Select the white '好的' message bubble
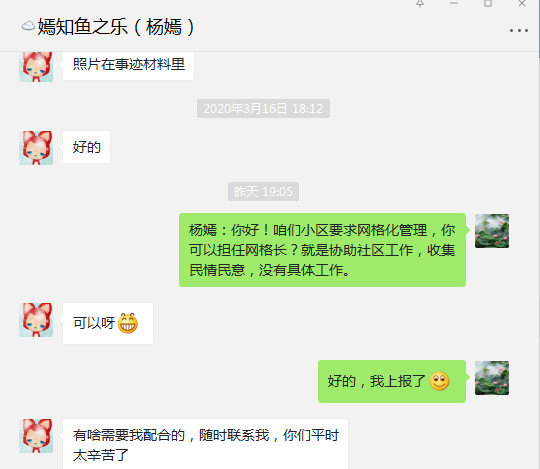This screenshot has width=540, height=469. 86,147
